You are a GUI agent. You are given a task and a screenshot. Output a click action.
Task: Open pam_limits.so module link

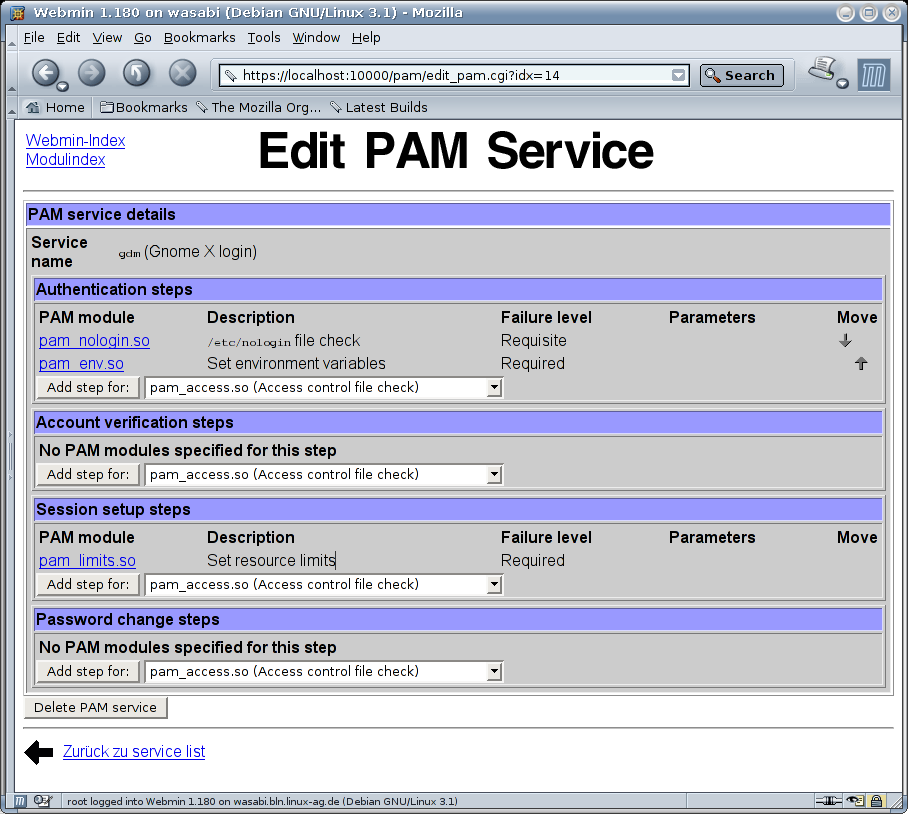point(87,560)
